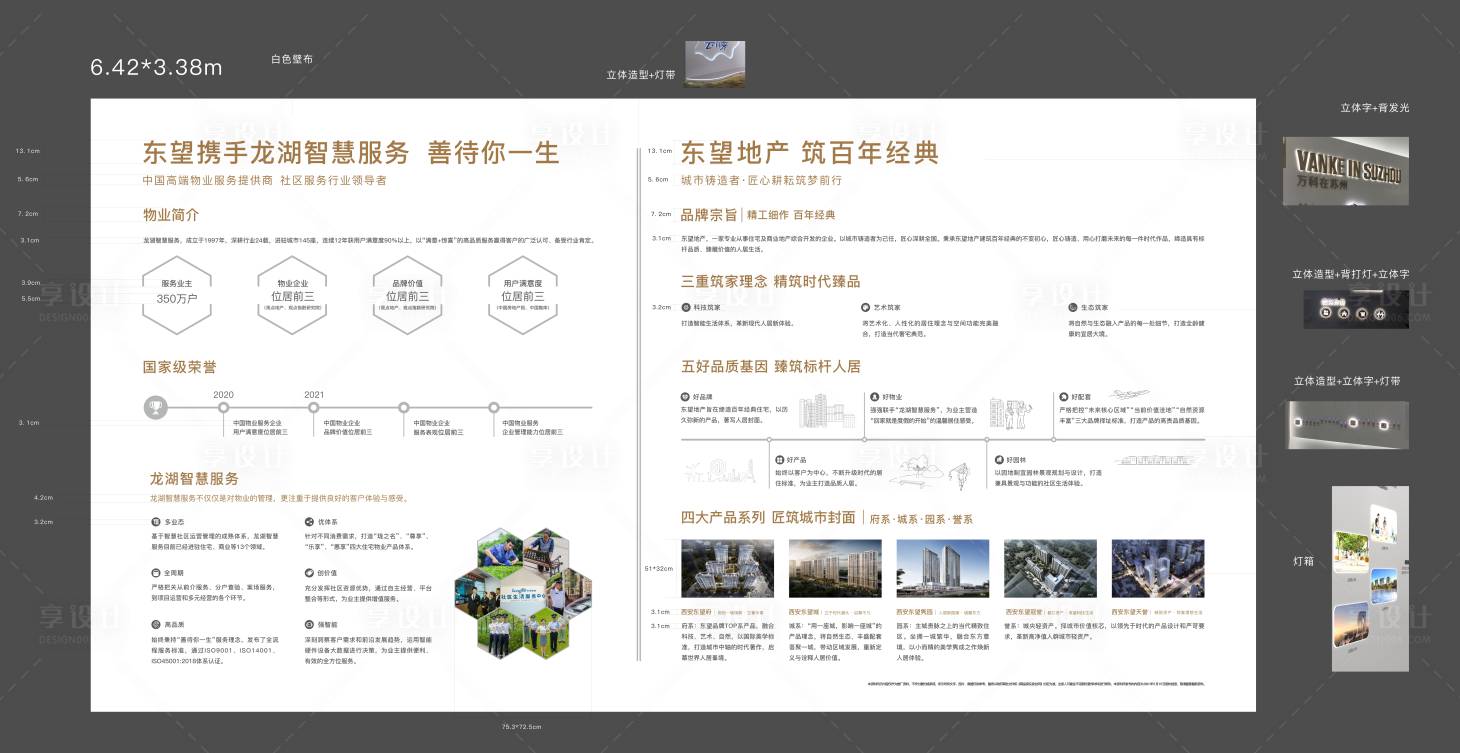Click the 2021 timeline marker dot
Image resolution: width=1460 pixels, height=753 pixels.
pyautogui.click(x=314, y=407)
